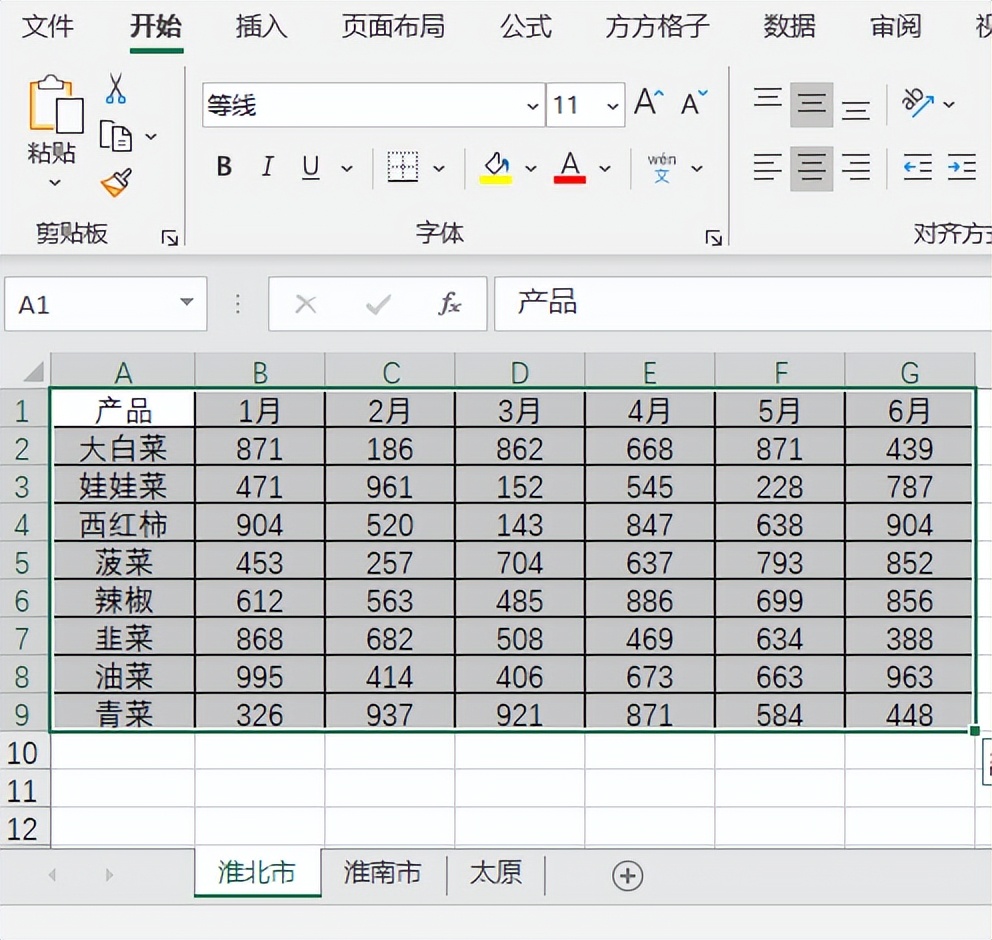This screenshot has height=940, width=992.
Task: Open the 字体 font settings dialog launcher
Action: 713,237
